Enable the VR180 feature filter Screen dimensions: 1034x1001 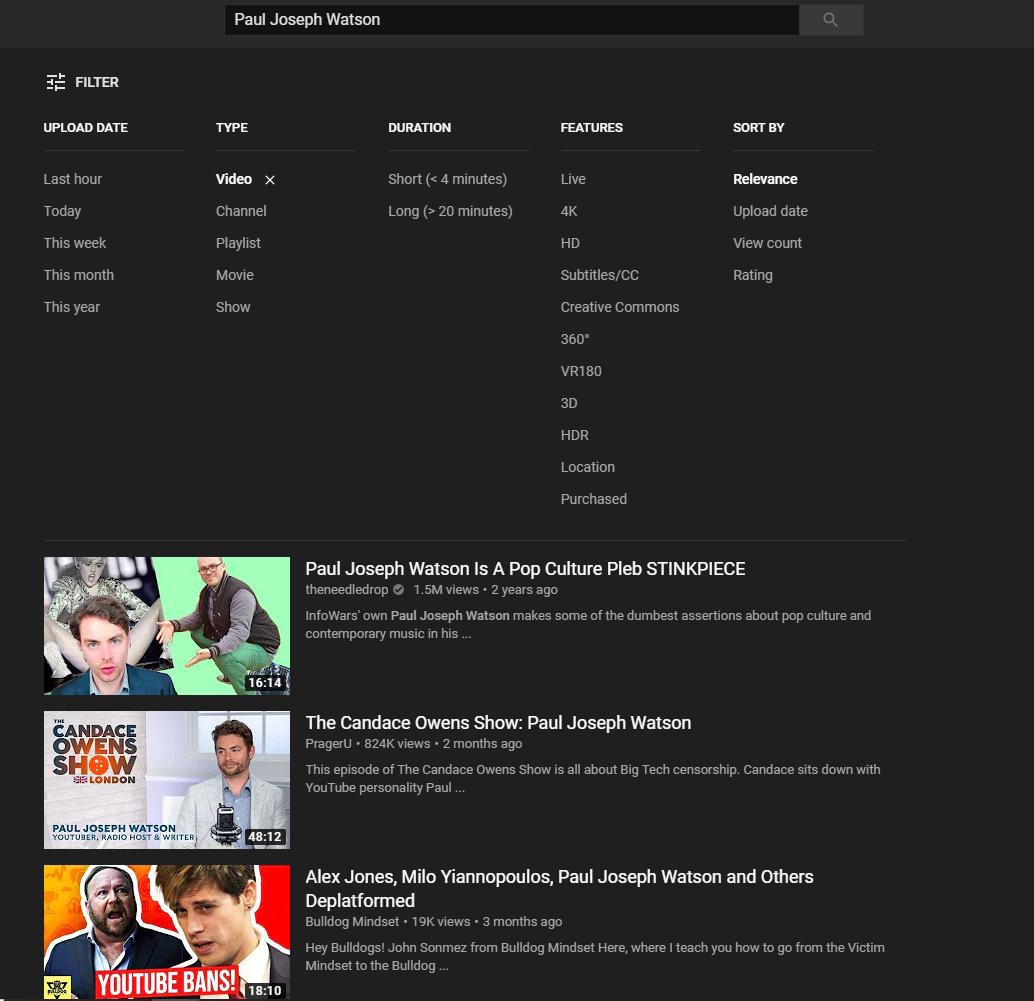point(580,371)
